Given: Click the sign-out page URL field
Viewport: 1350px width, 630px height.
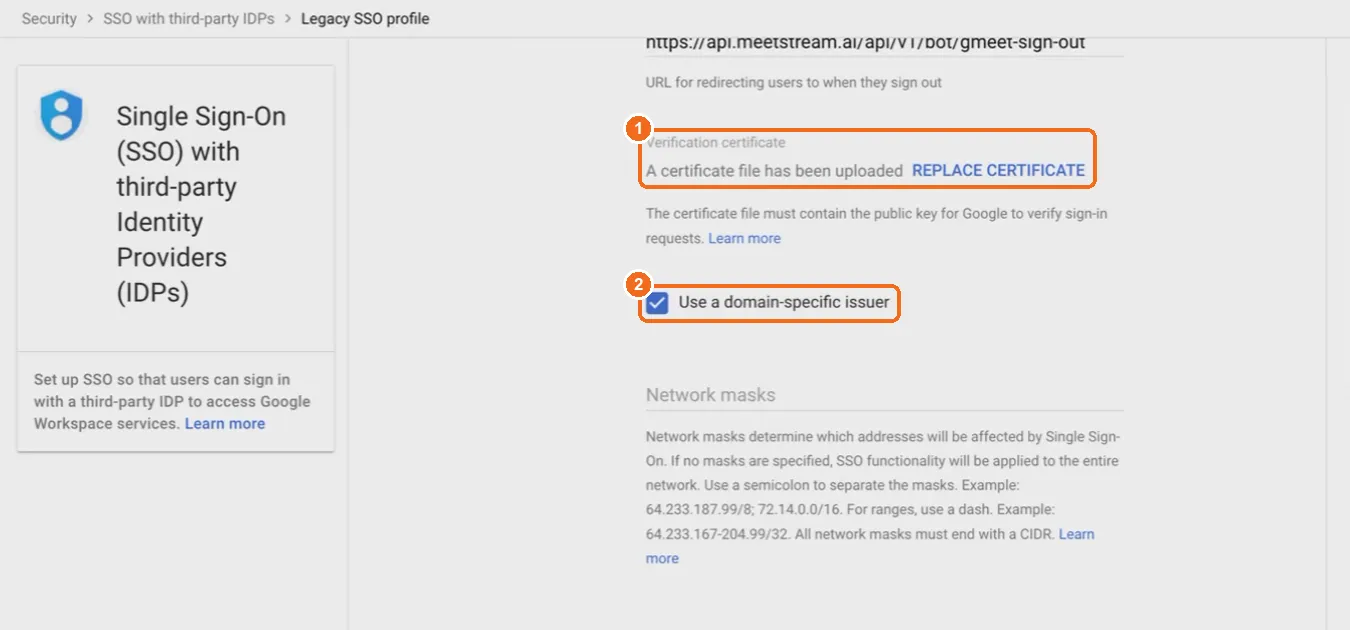Looking at the screenshot, I should [x=884, y=45].
